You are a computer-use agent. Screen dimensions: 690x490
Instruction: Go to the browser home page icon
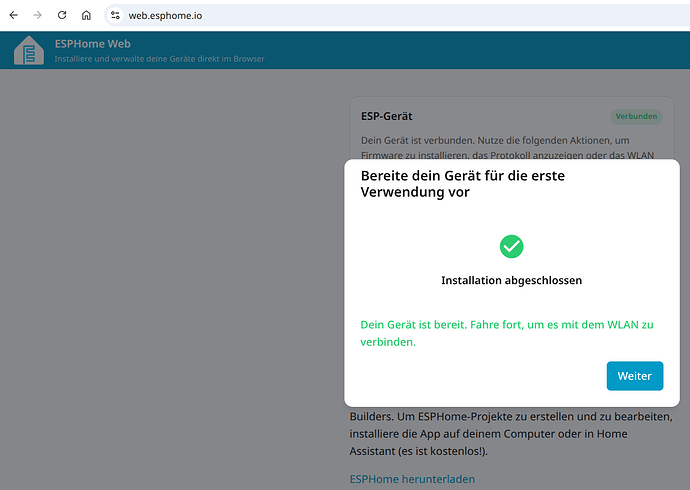(86, 15)
